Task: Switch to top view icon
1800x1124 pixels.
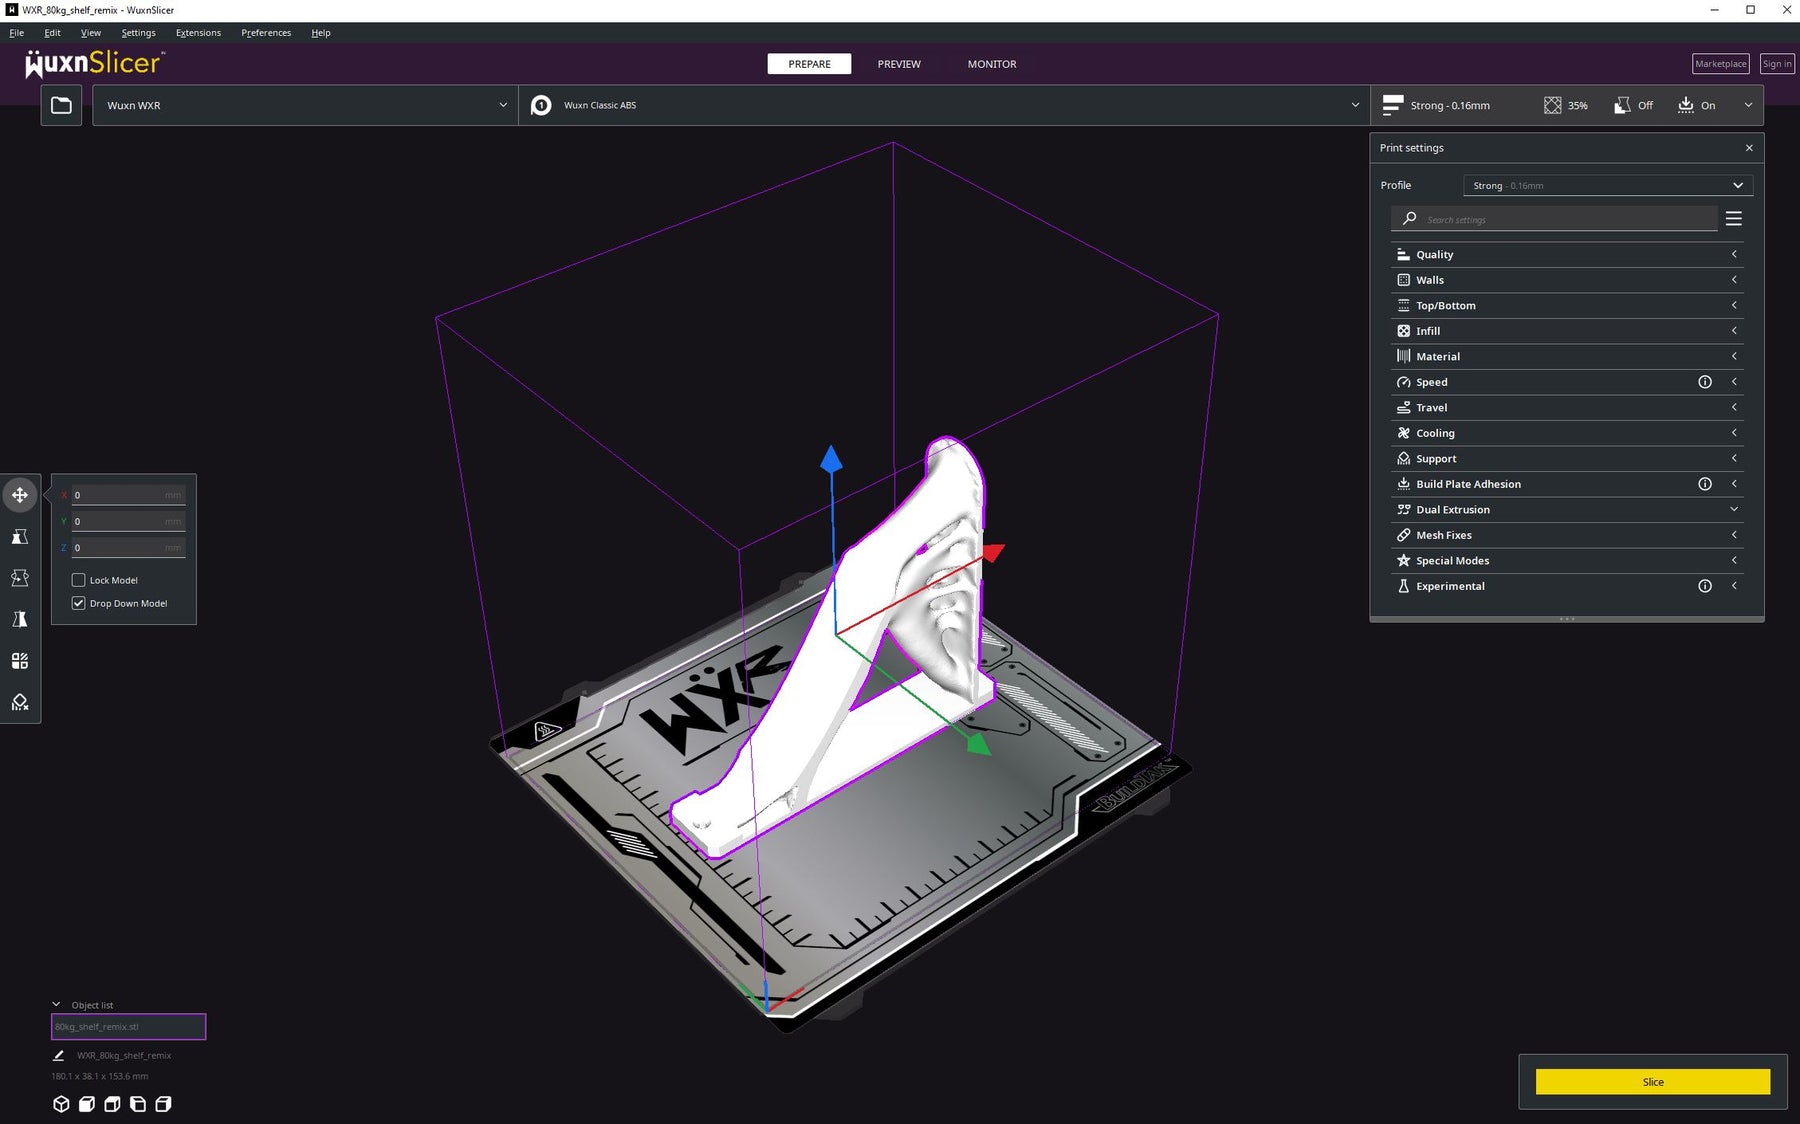Action: (112, 1104)
